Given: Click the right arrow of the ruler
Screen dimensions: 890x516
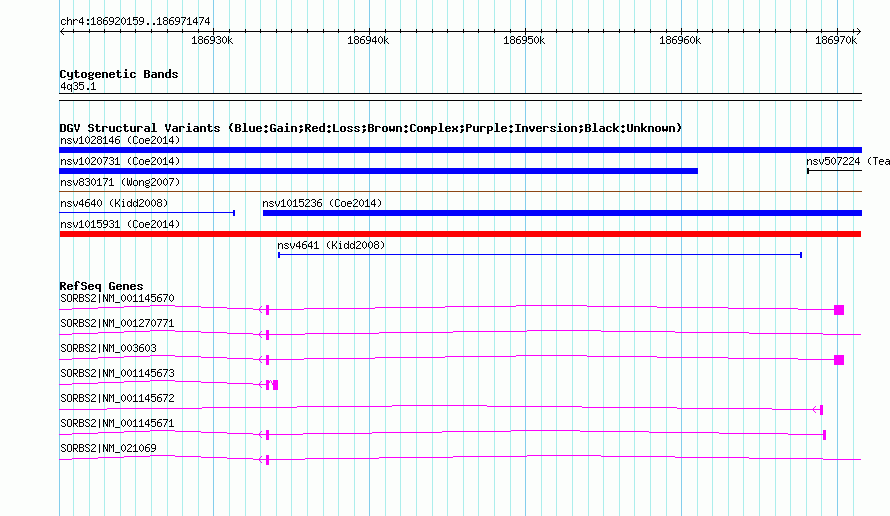Looking at the screenshot, I should [858, 32].
